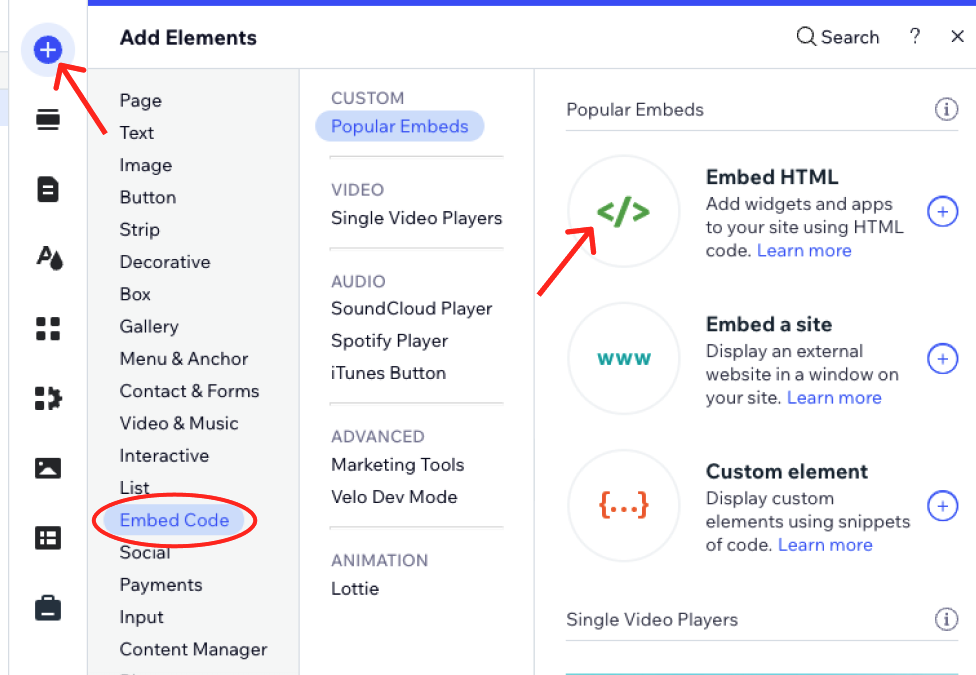Viewport: 976px width, 675px height.
Task: Open the Pages document icon in sidebar
Action: click(48, 189)
